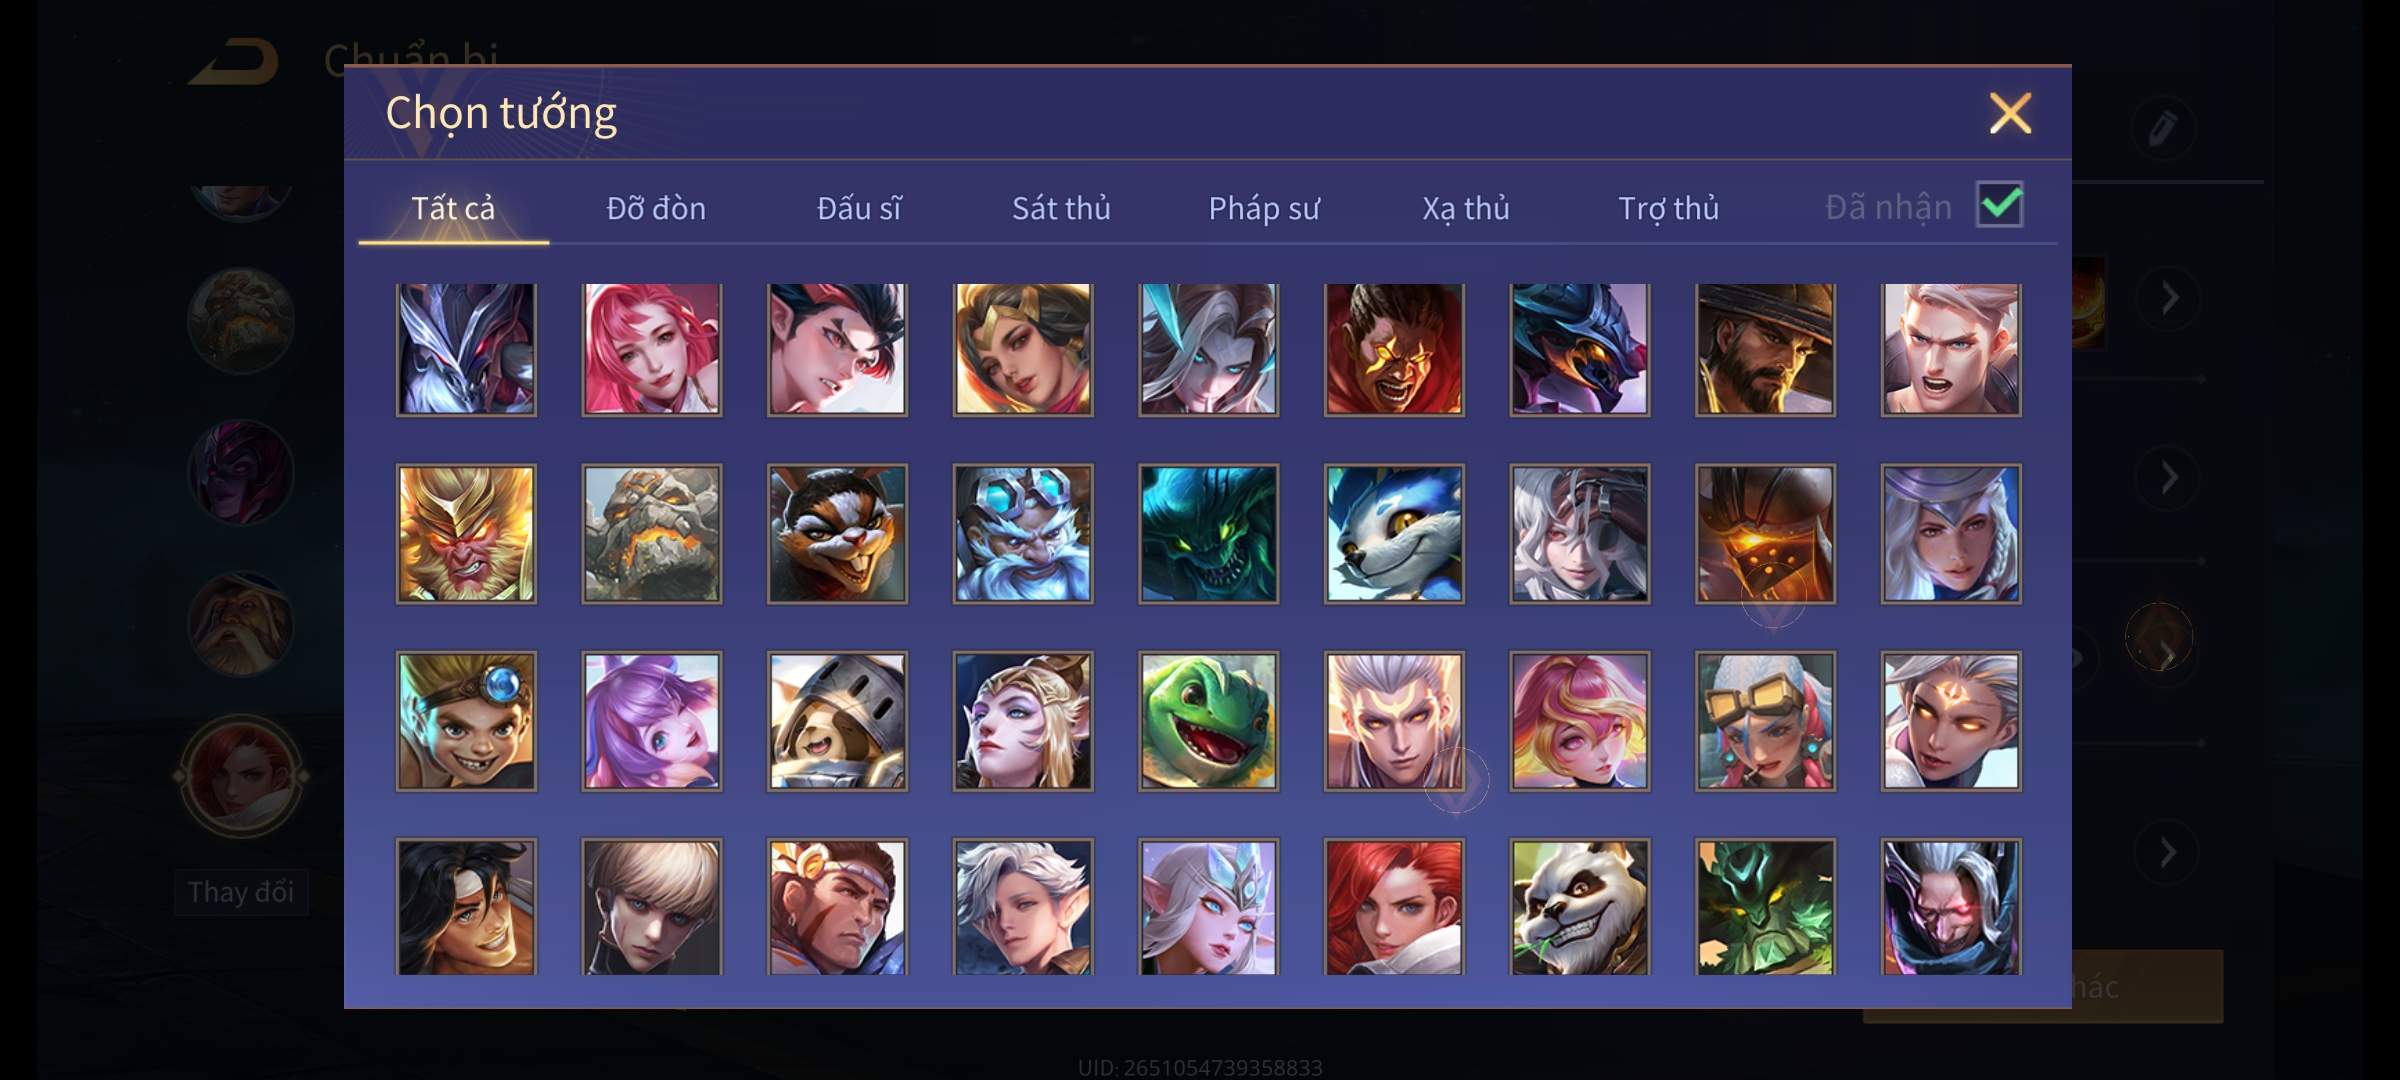Pick the blue wolf hero portrait

pyautogui.click(x=1394, y=534)
